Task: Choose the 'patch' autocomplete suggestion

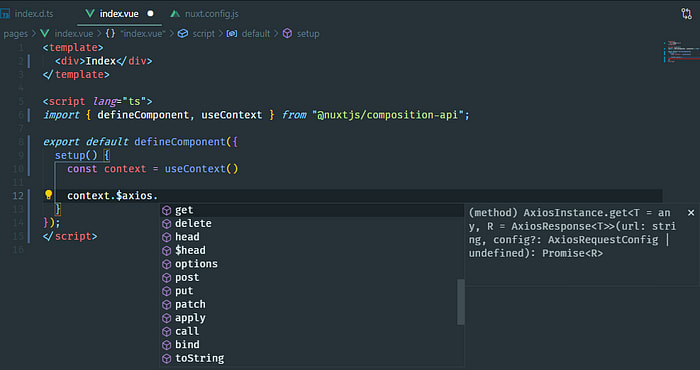Action: [x=312, y=304]
